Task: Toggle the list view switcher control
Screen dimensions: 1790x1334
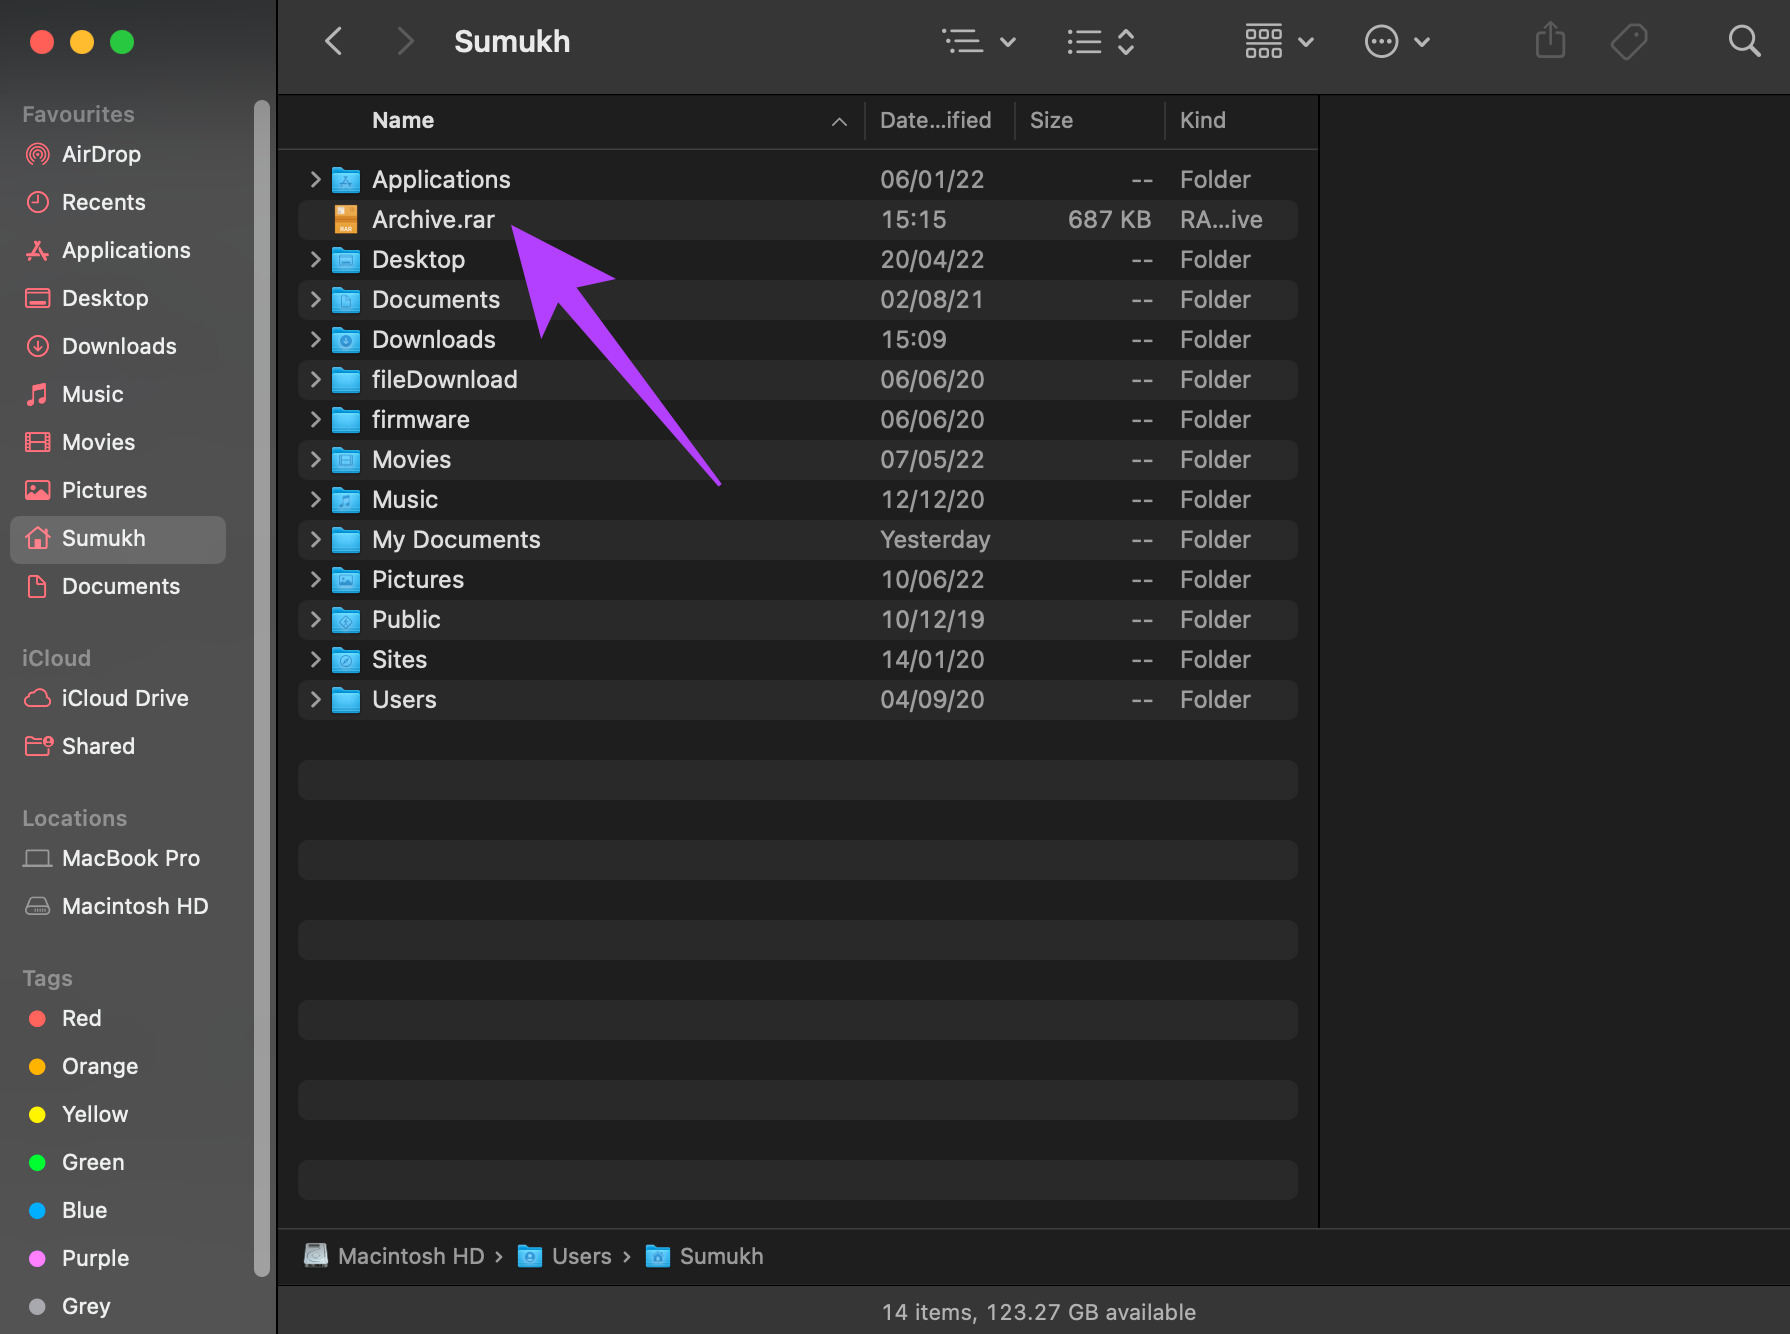Action: click(1100, 42)
